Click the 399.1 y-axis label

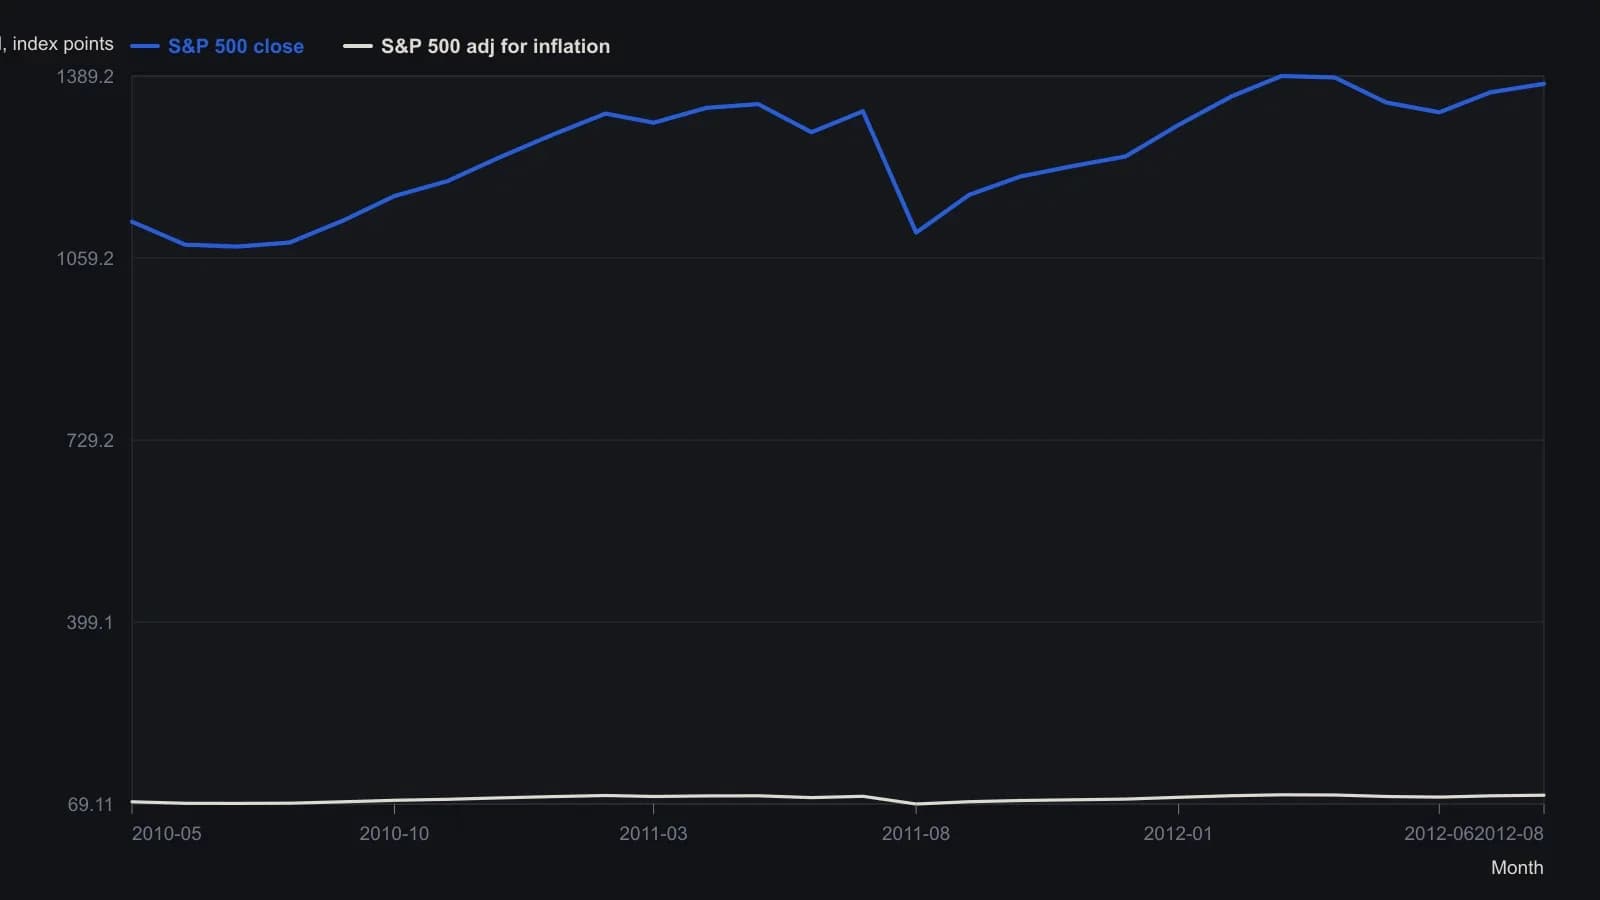coord(90,623)
